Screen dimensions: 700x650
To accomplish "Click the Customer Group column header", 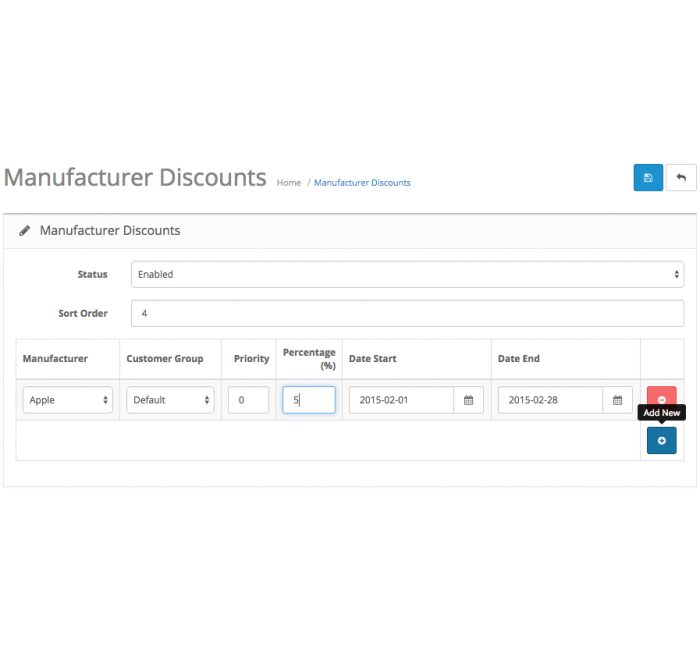I will (x=165, y=358).
